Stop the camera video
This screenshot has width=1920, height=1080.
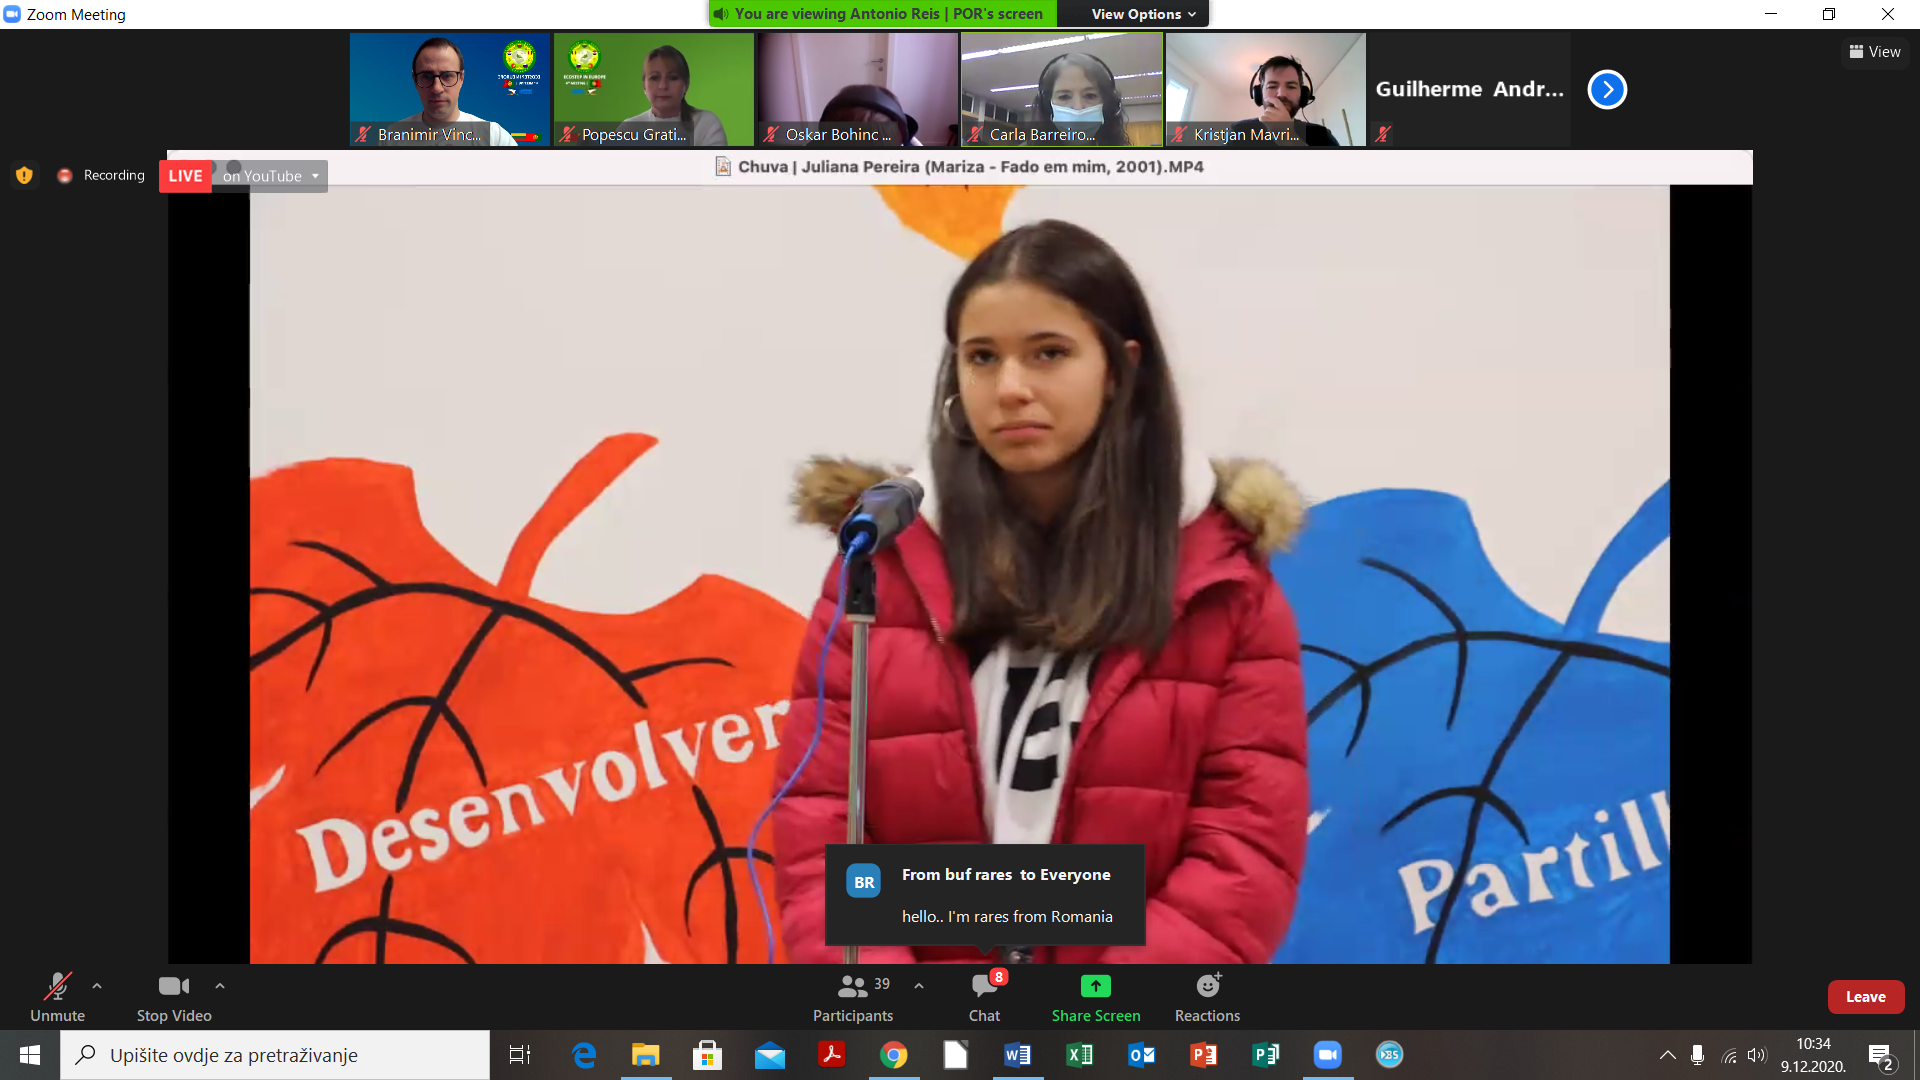tap(174, 997)
